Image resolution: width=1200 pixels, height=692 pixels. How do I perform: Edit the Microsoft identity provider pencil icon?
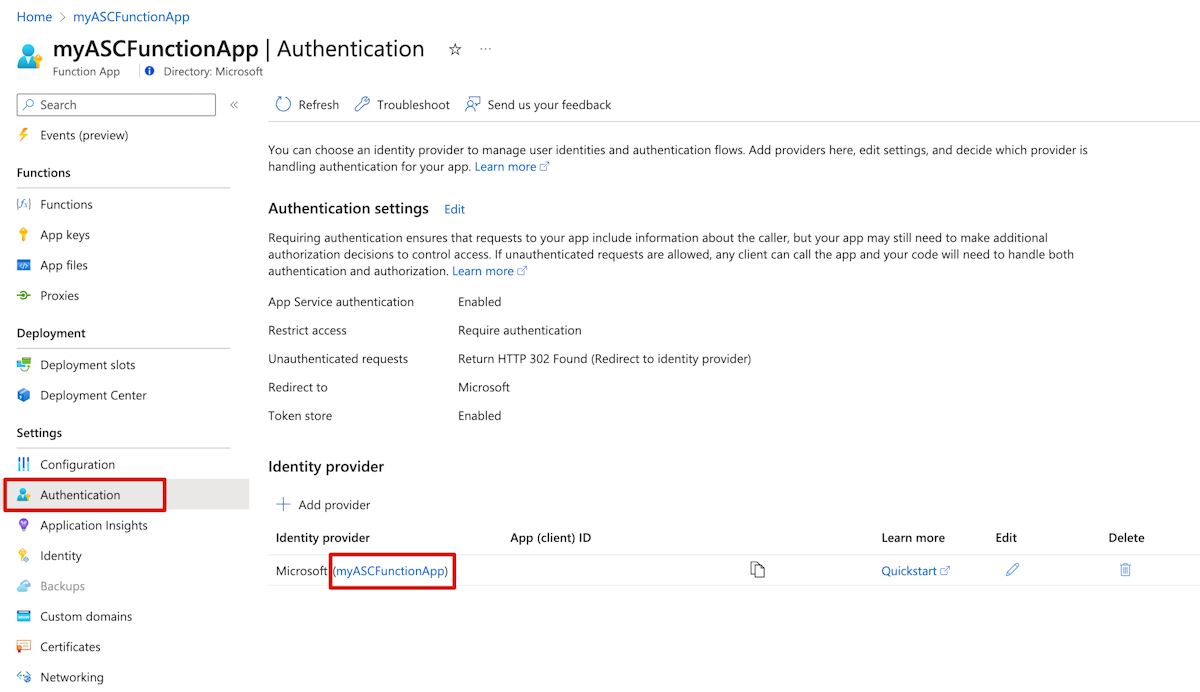tap(1012, 570)
